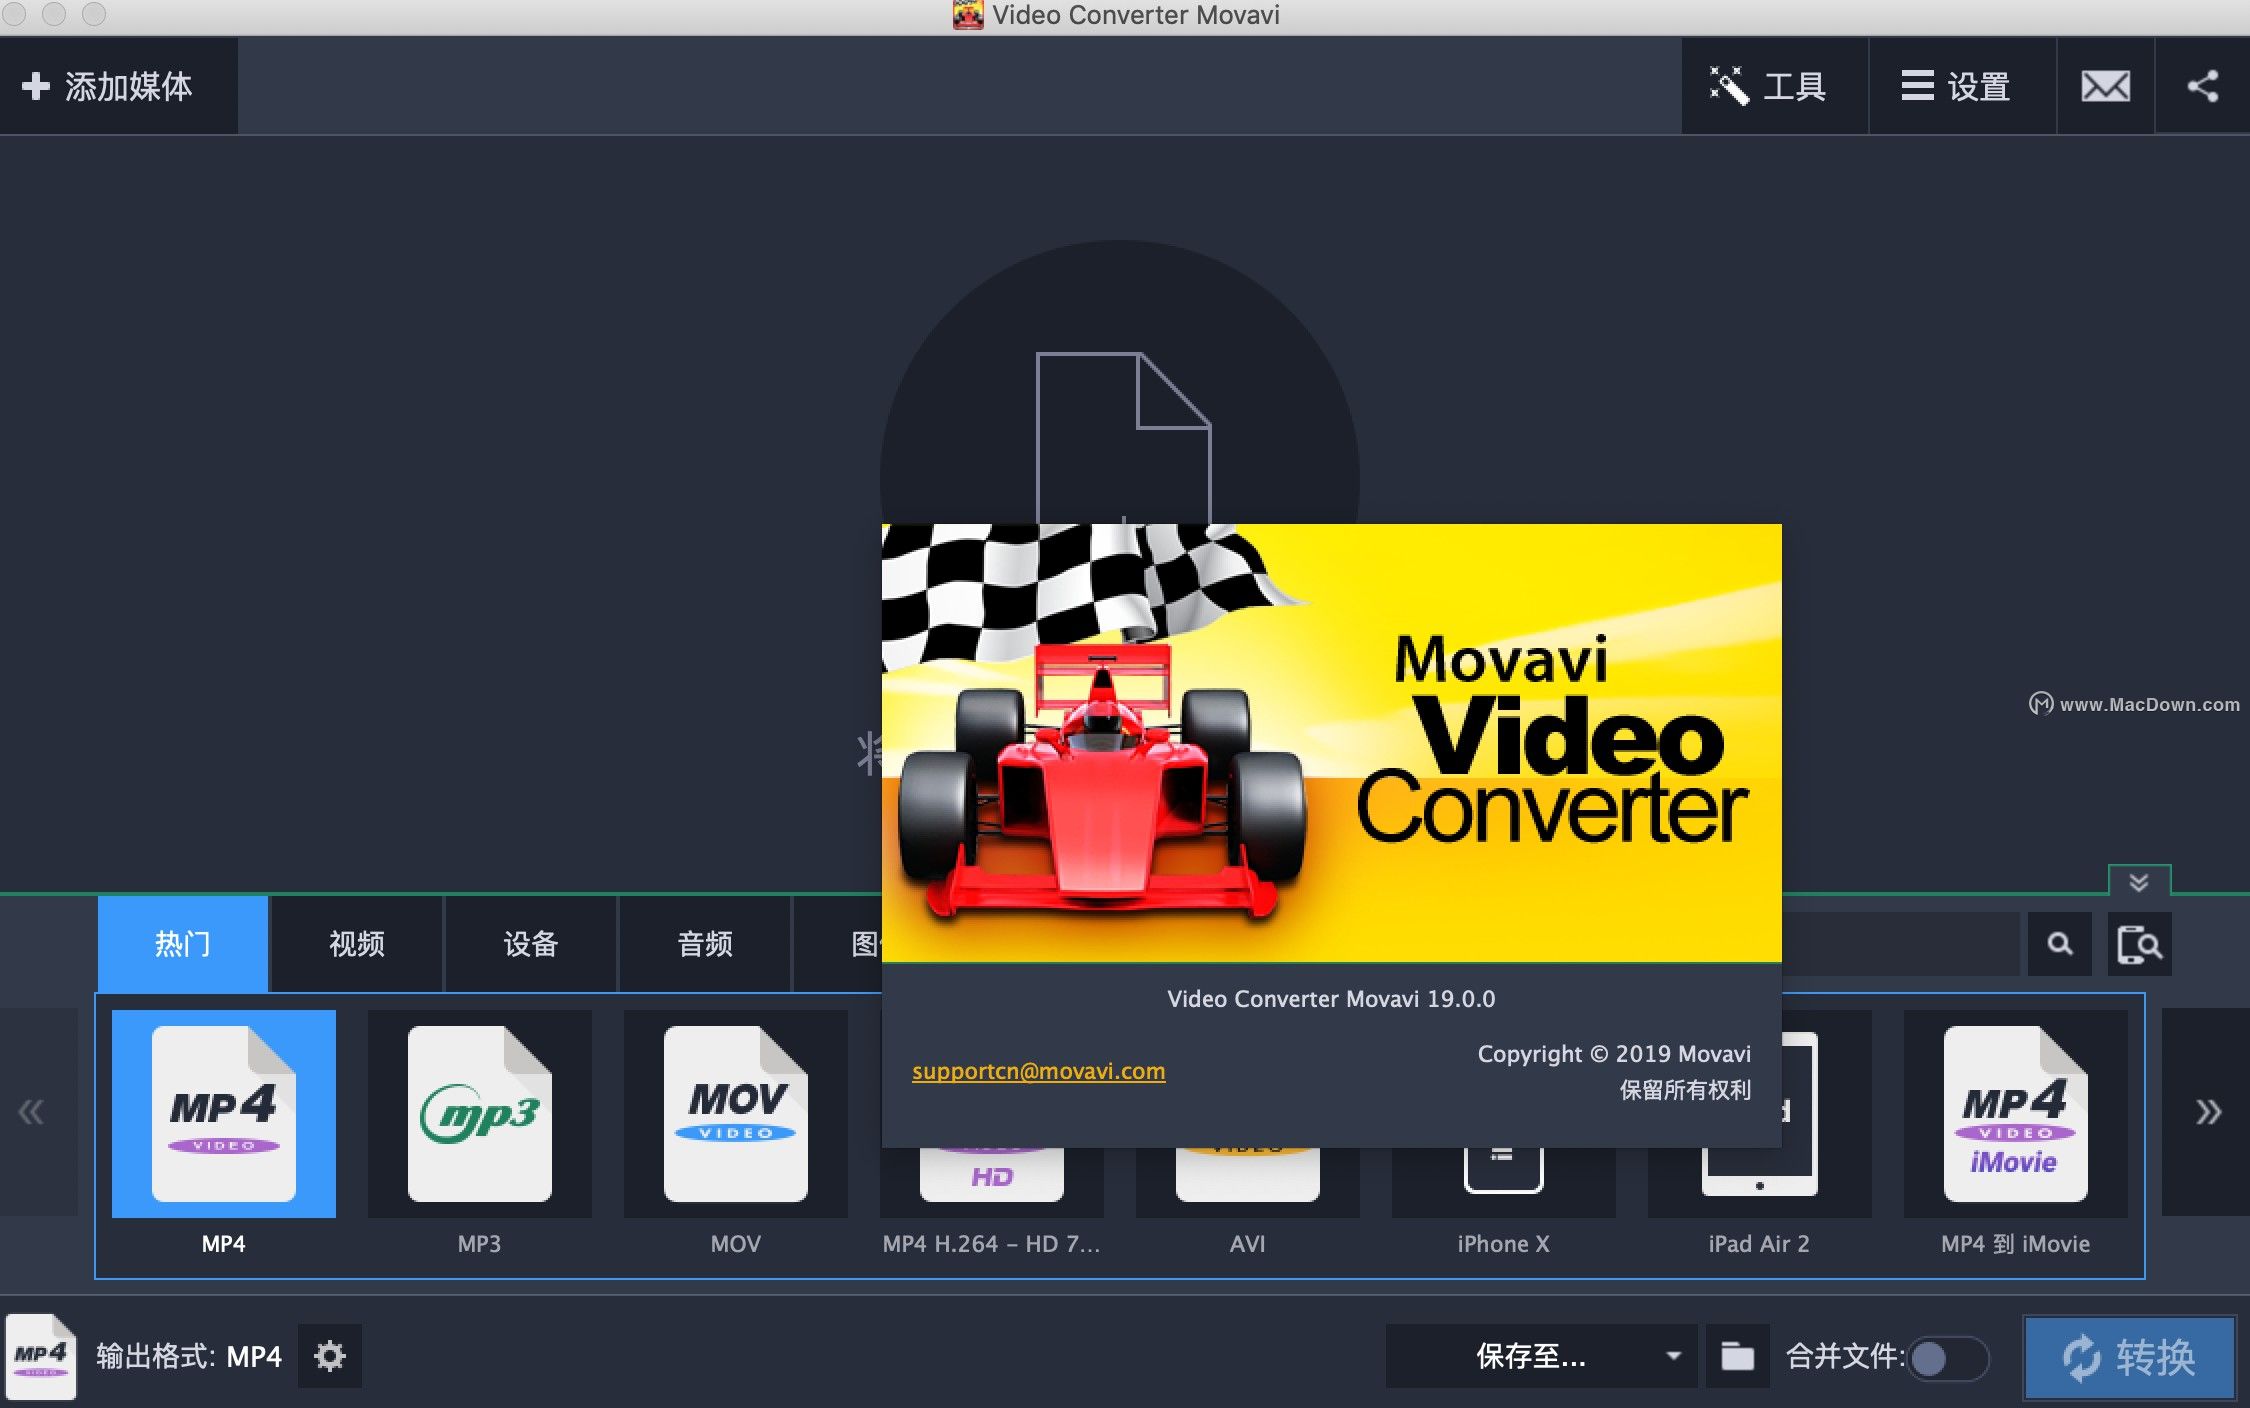2250x1408 pixels.
Task: Click the supportcn@movavi.com email link
Action: click(x=1037, y=1070)
